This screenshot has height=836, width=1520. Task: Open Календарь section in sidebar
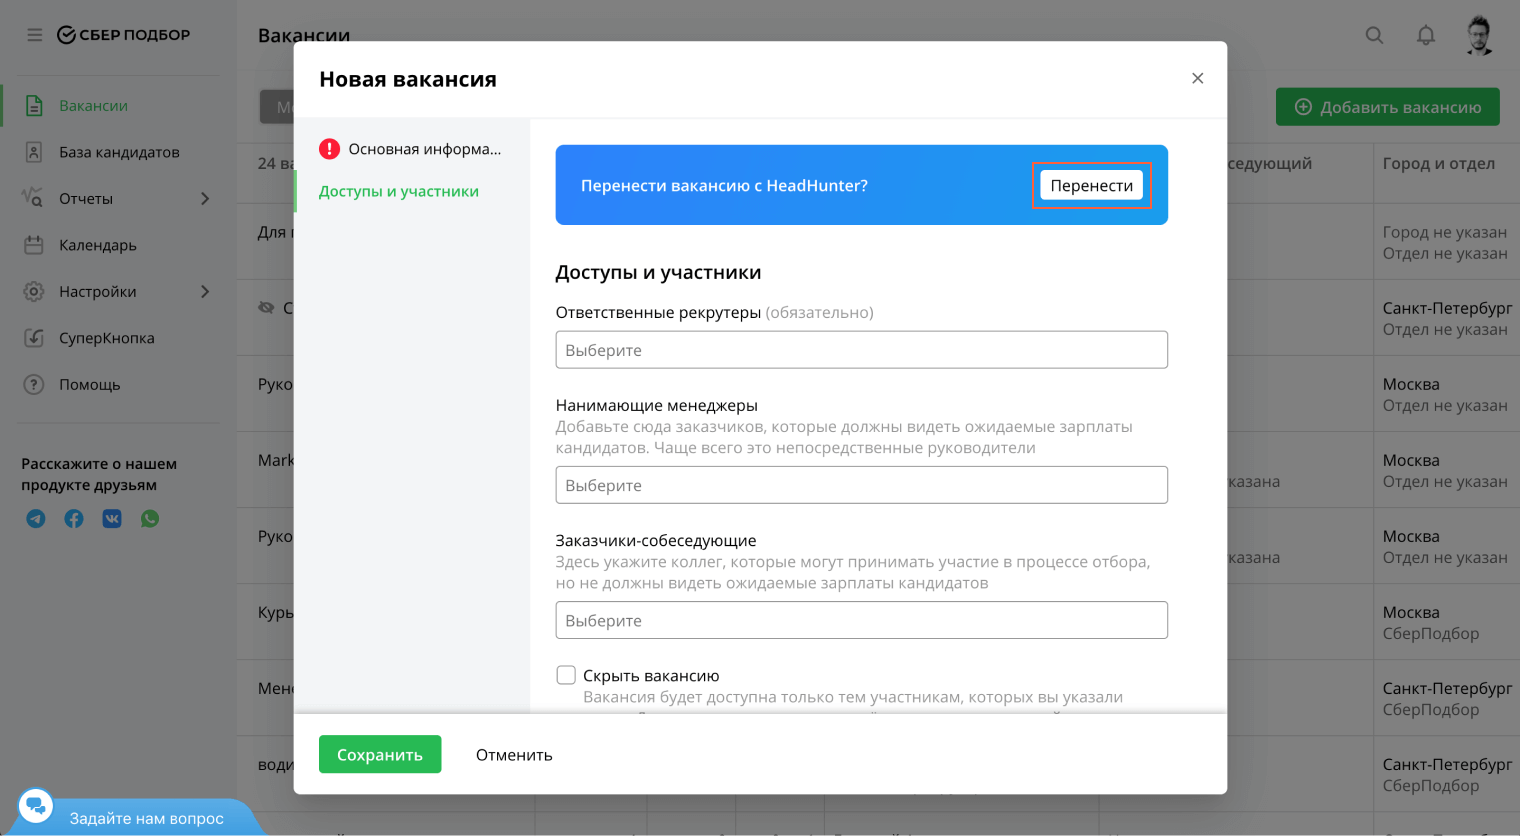(x=98, y=245)
